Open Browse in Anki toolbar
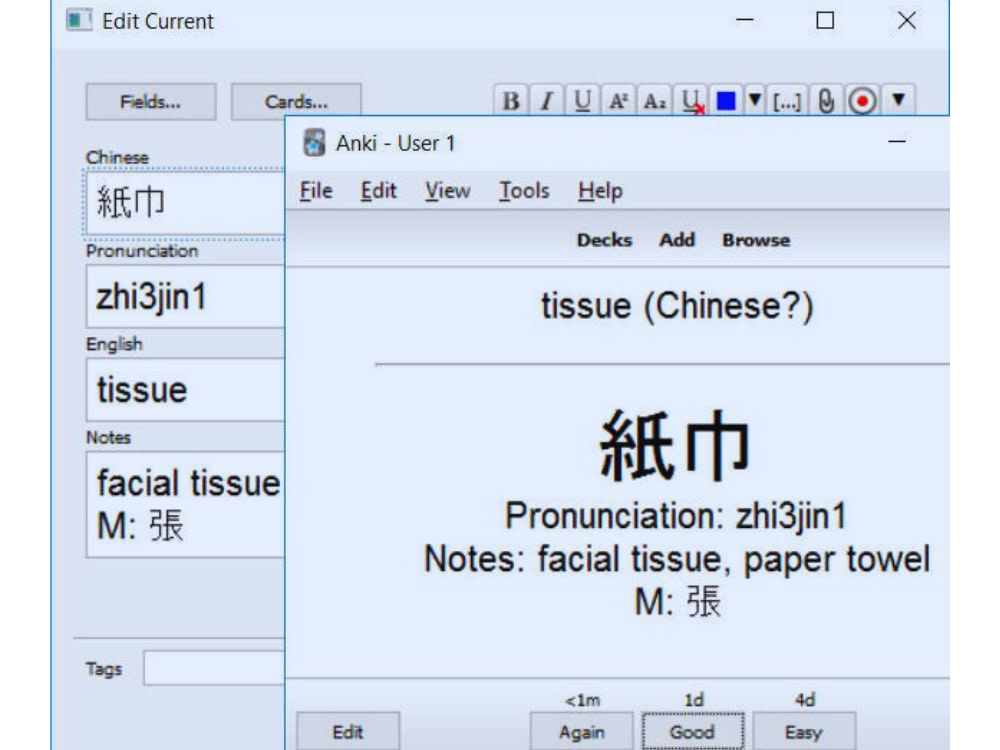The image size is (1000, 750). [x=756, y=240]
